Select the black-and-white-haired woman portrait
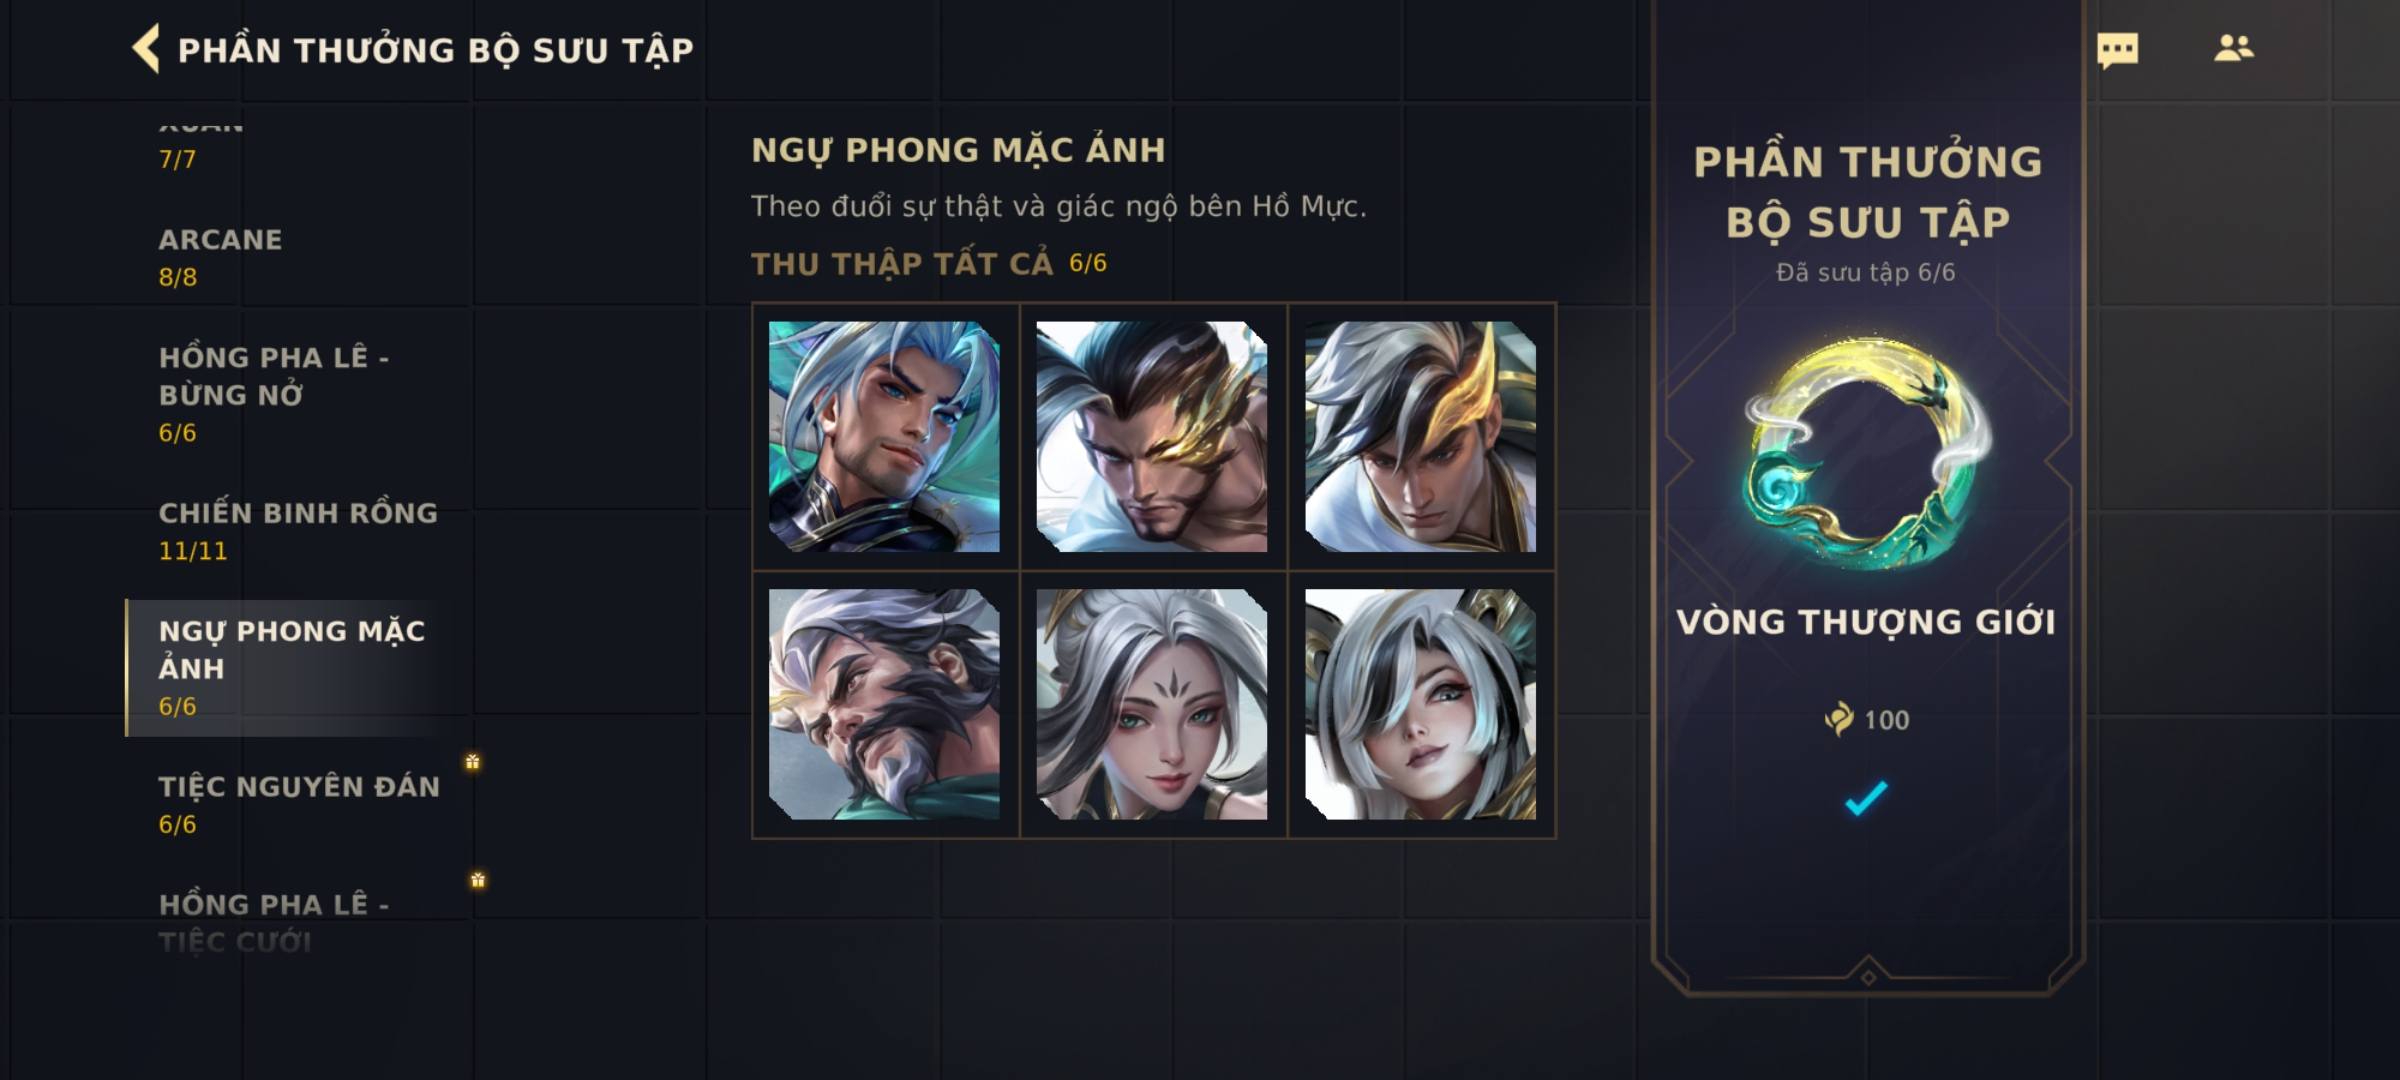Viewport: 2400px width, 1080px height. 1420,704
